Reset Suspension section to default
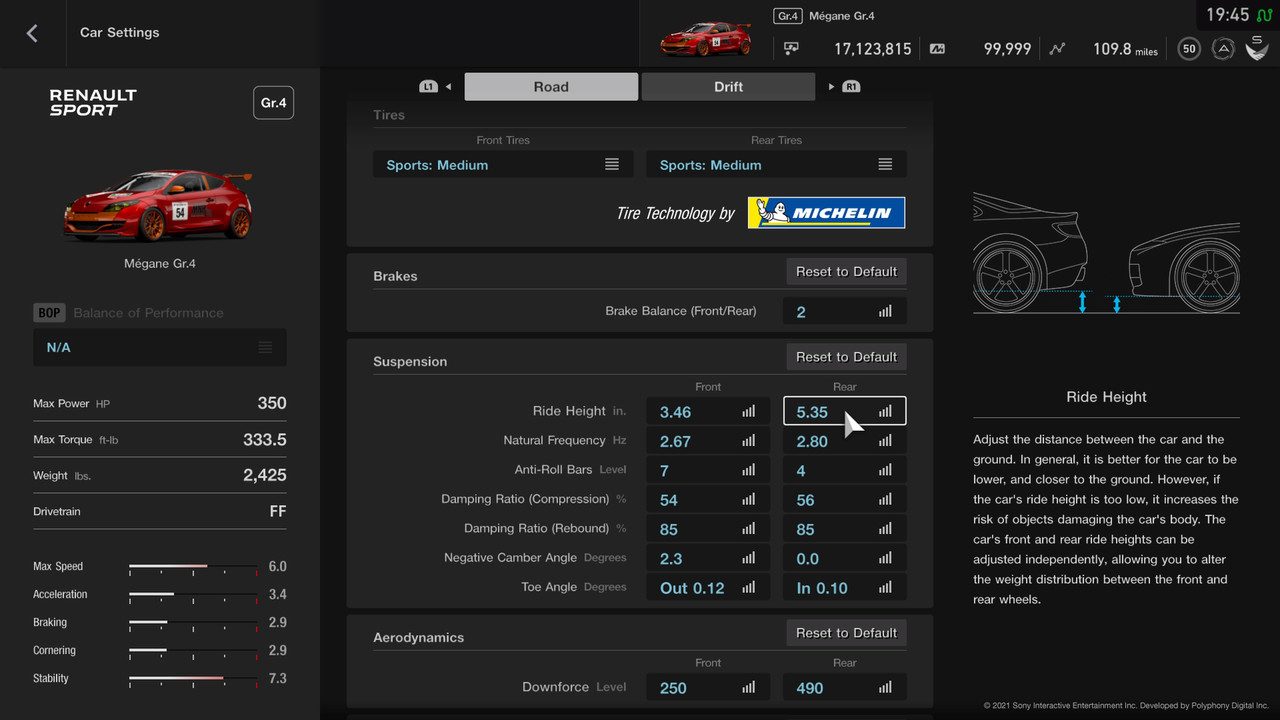 point(846,357)
